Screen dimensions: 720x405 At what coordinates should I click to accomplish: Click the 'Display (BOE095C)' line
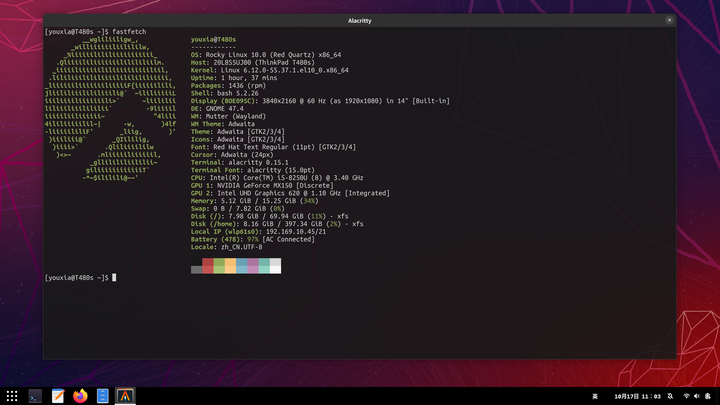tap(320, 101)
